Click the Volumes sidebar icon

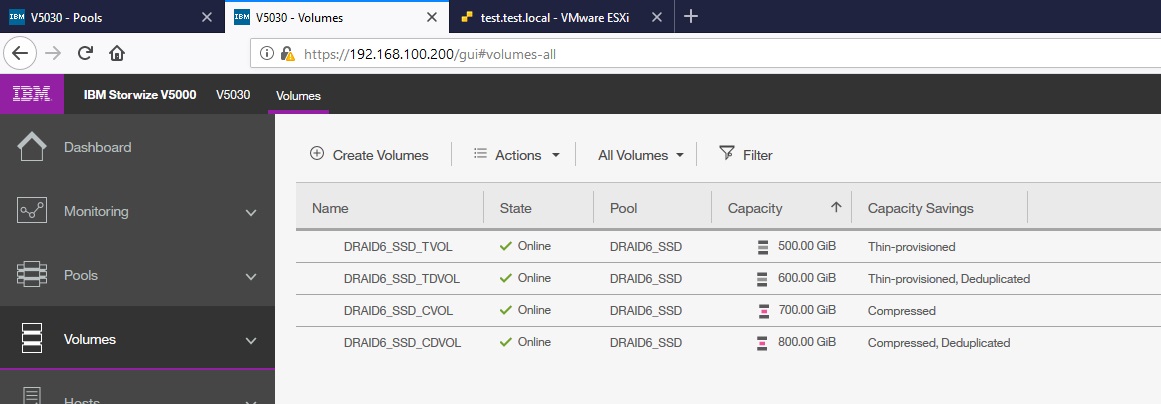(x=32, y=339)
